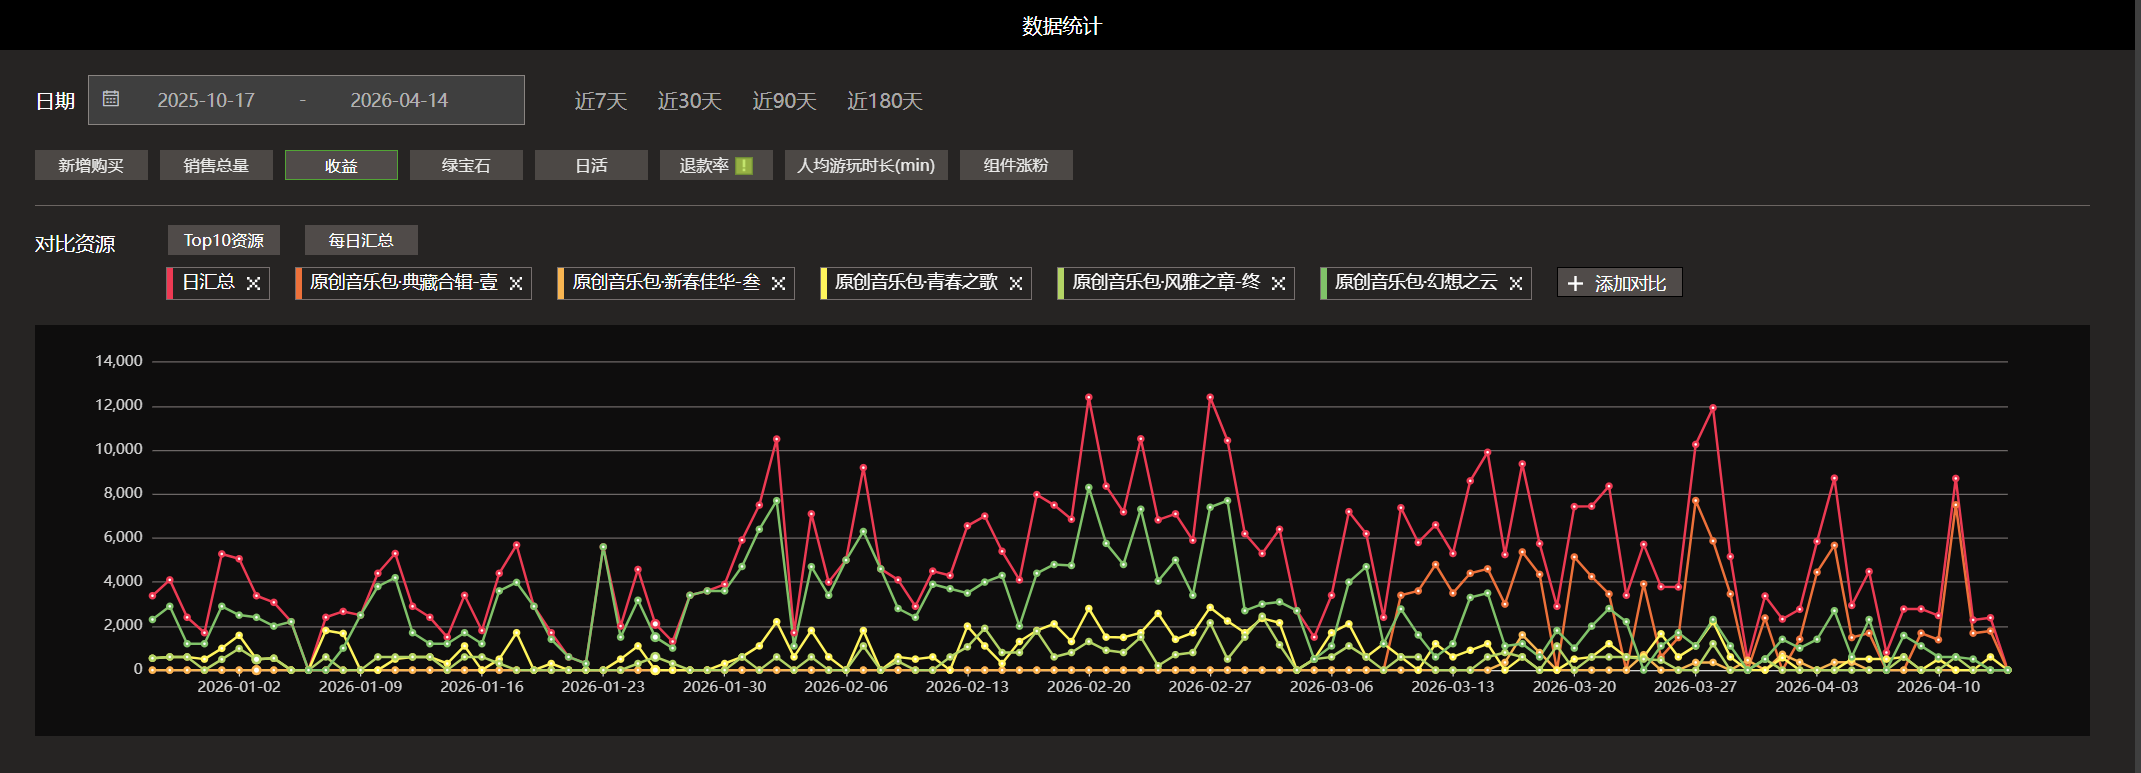Screen dimensions: 2141x773
Task: Select the 销售总量 metric tab
Action: click(216, 165)
